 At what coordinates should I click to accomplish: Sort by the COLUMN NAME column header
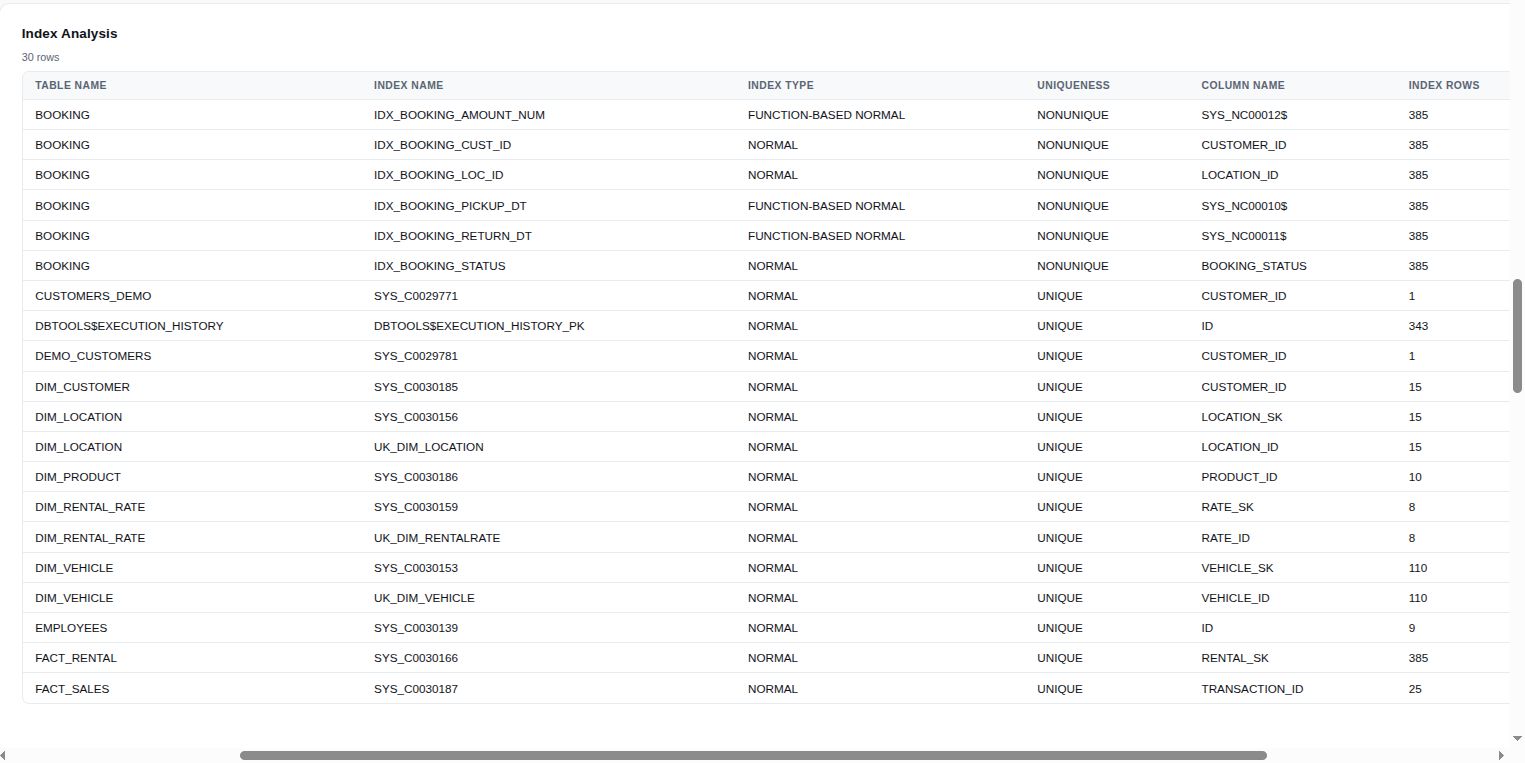tap(1243, 85)
